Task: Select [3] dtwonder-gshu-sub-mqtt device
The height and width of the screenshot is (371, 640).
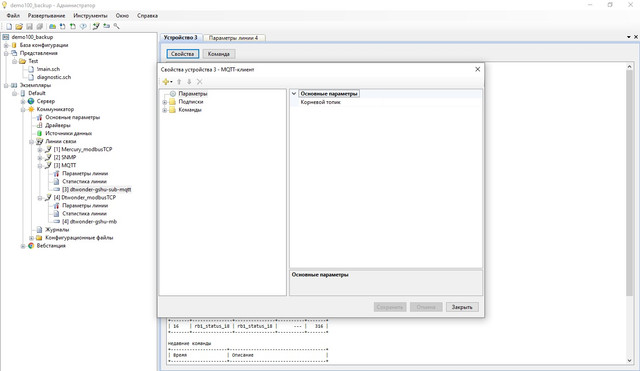Action: click(x=96, y=190)
